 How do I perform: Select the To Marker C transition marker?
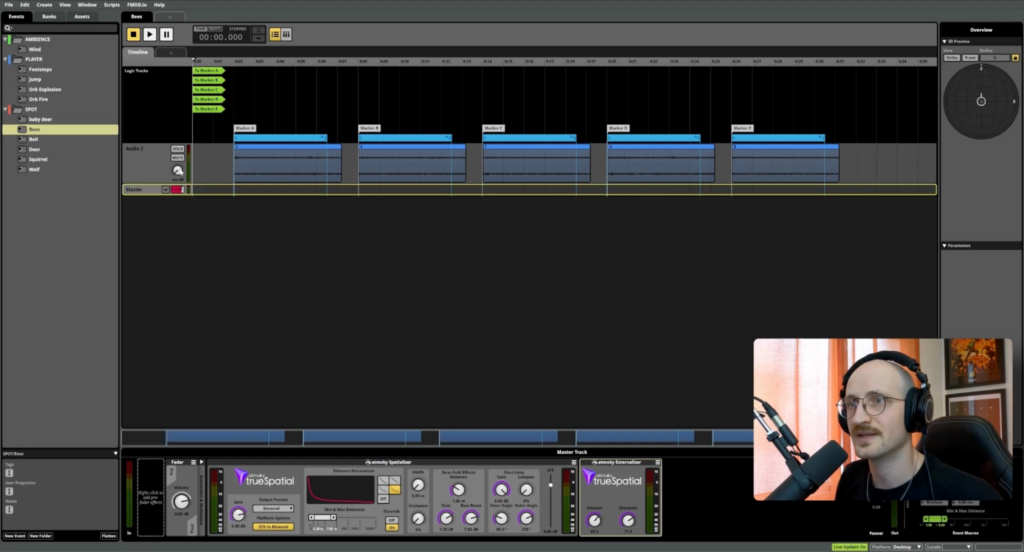click(208, 89)
